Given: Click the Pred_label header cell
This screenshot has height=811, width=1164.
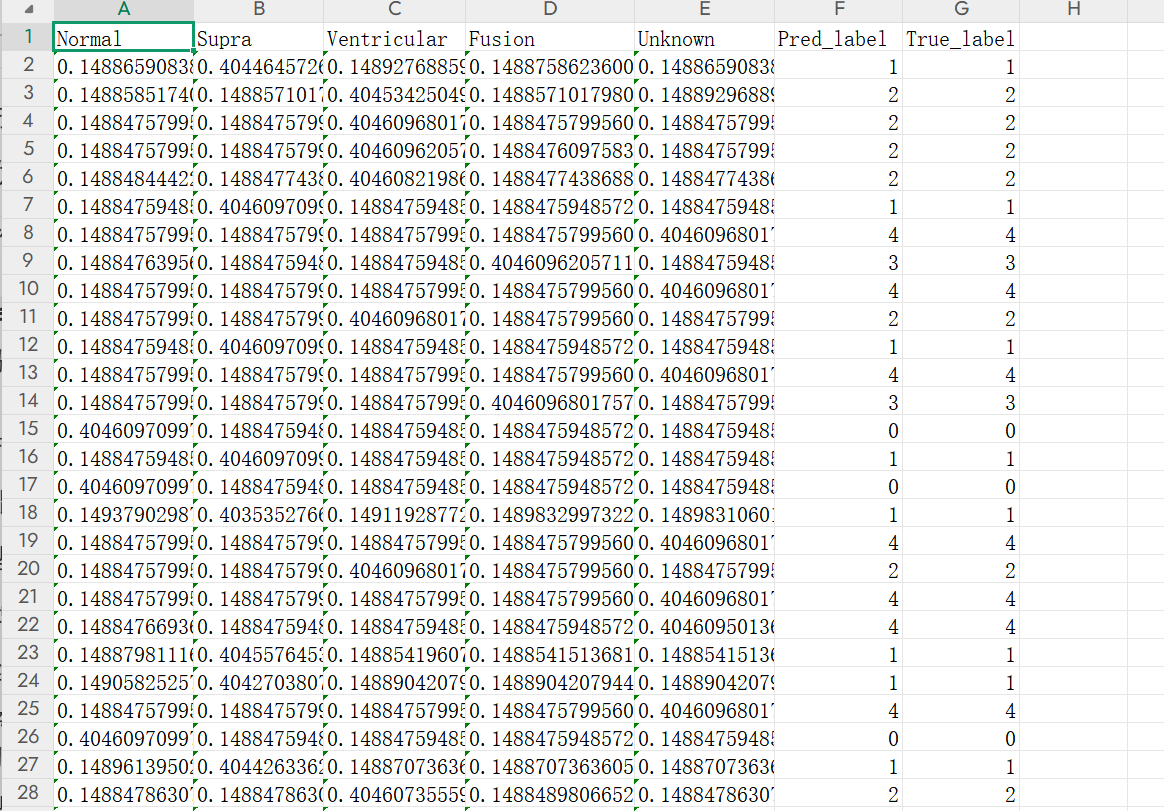Looking at the screenshot, I should 839,38.
